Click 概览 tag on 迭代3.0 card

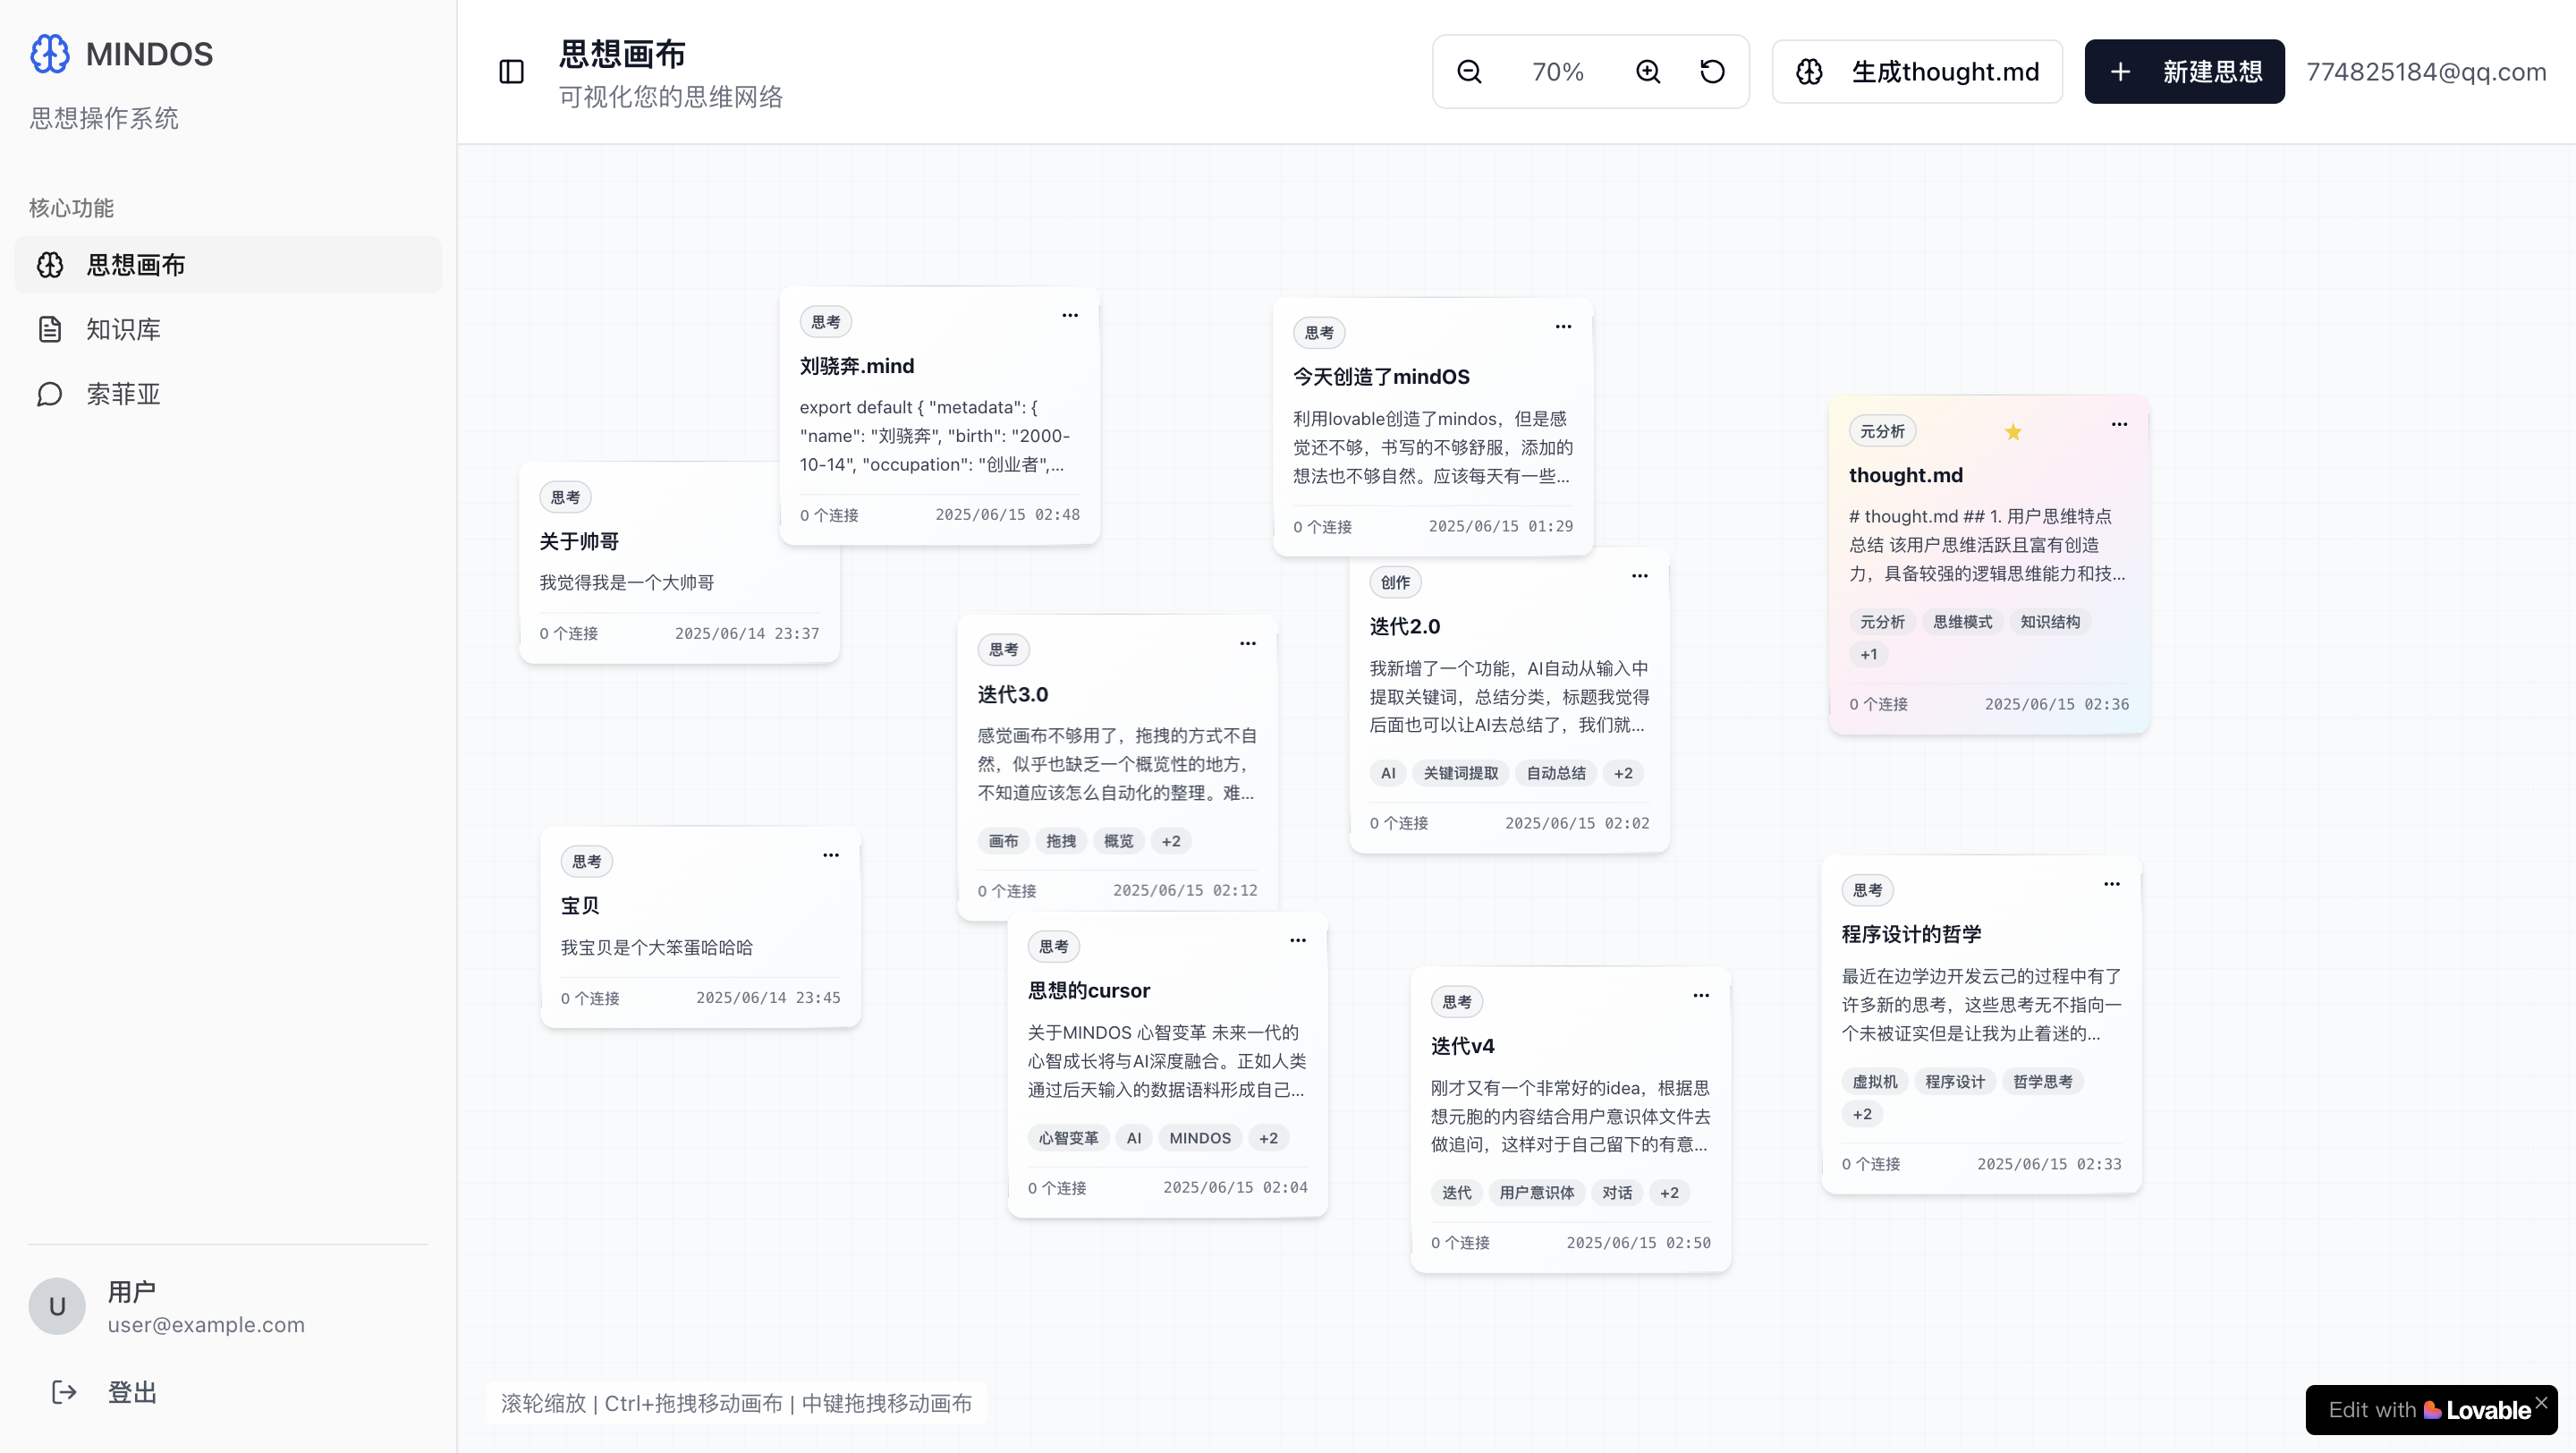pyautogui.click(x=1118, y=841)
